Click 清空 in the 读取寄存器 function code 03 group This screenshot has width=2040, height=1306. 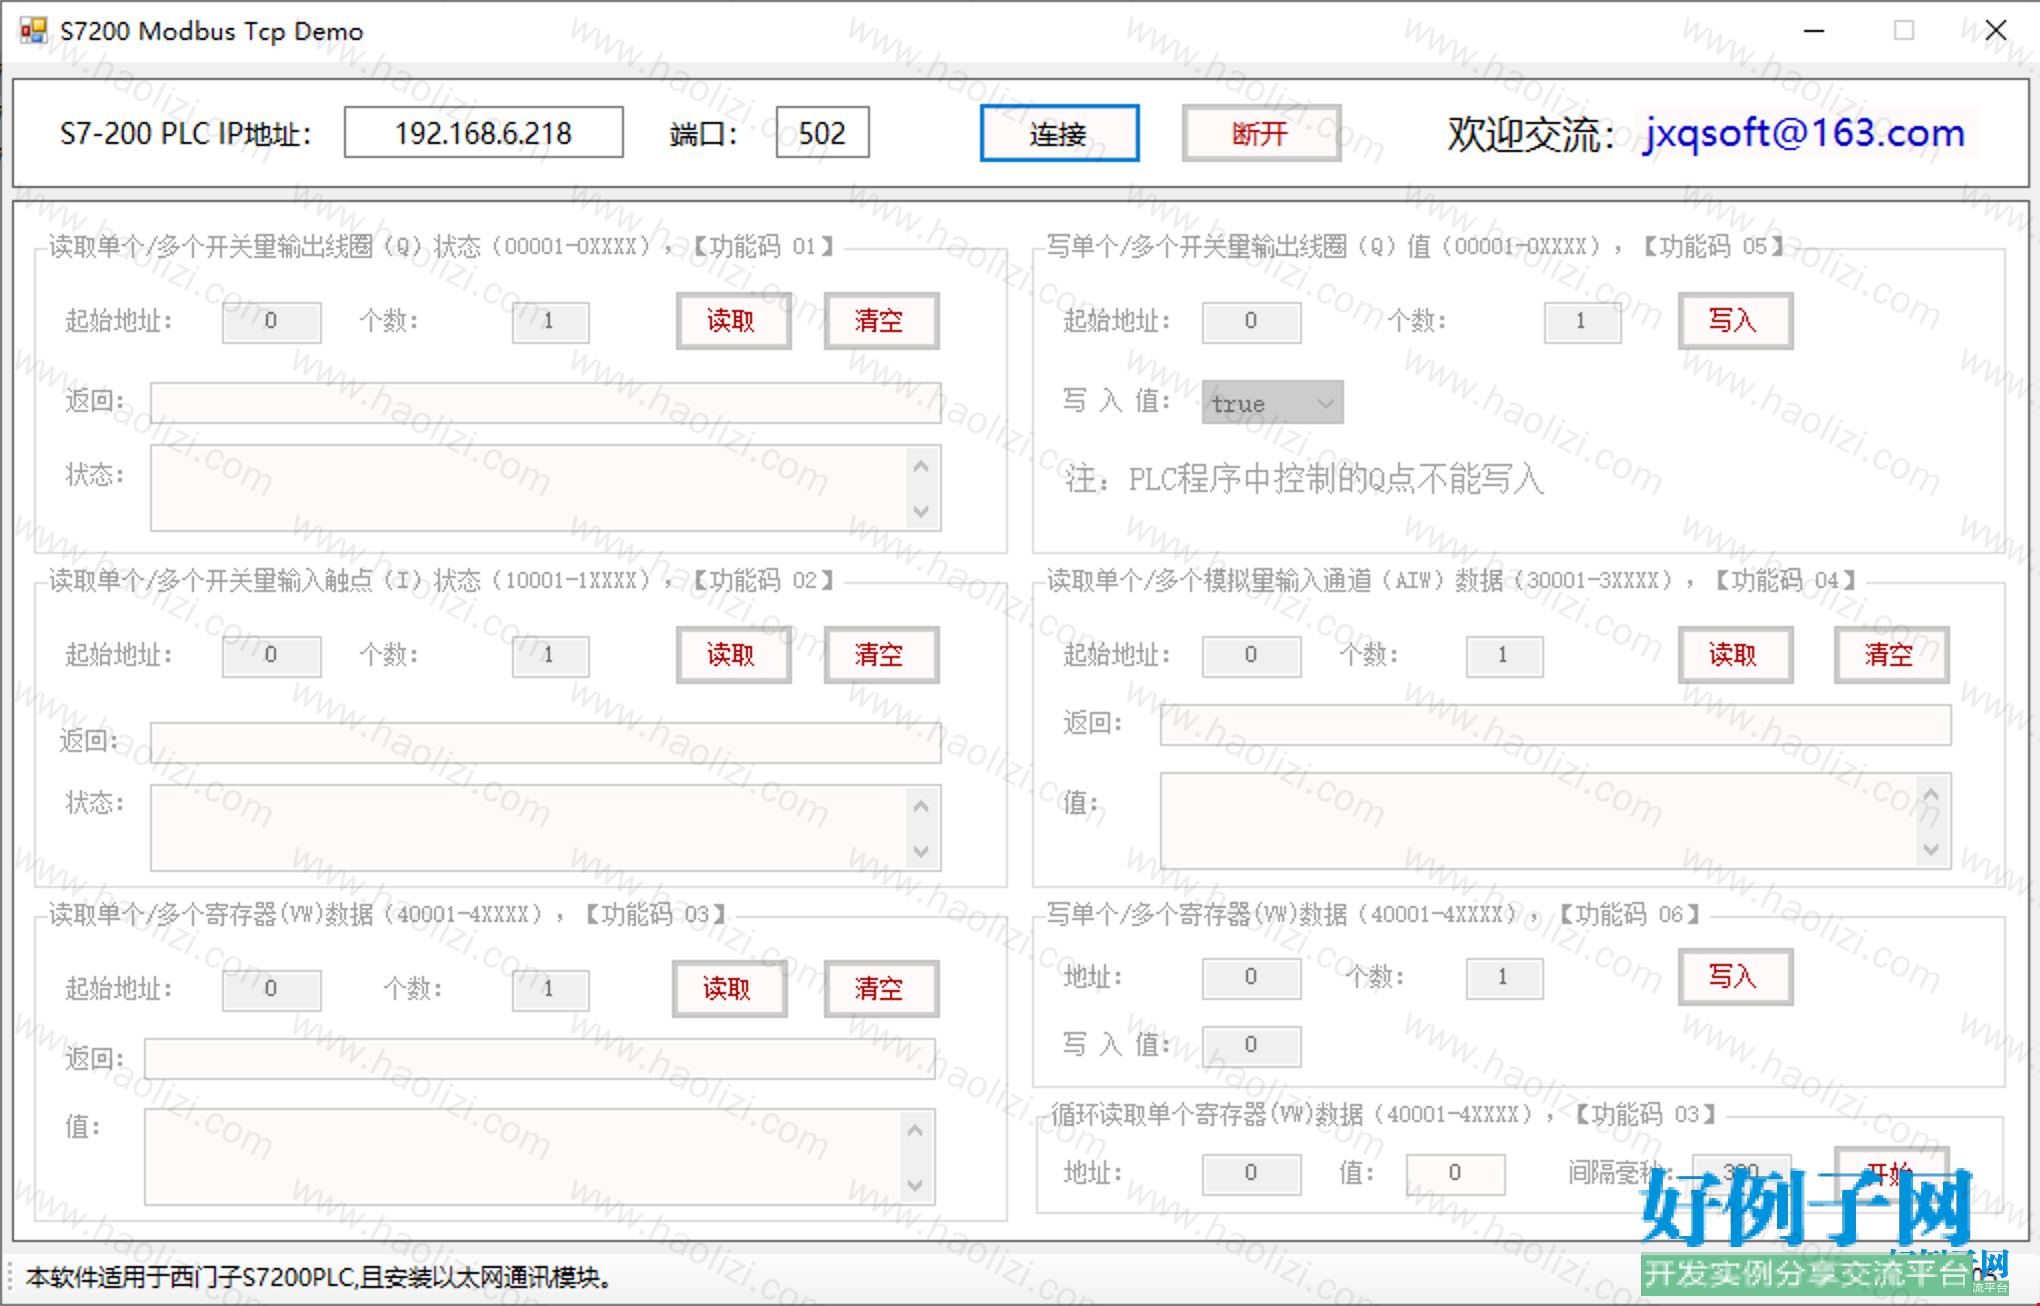[x=881, y=989]
